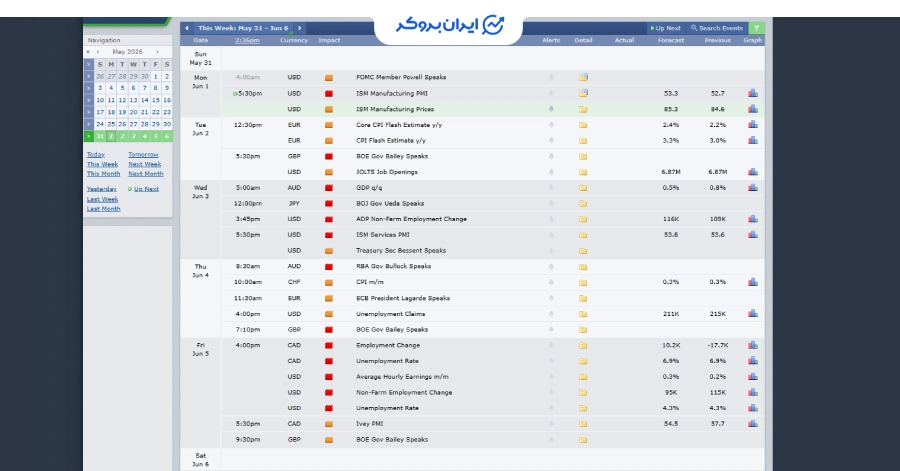The height and width of the screenshot is (471, 900).
Task: Toggle alert bell for ECB President Lagarde Speaks
Action: (551, 298)
